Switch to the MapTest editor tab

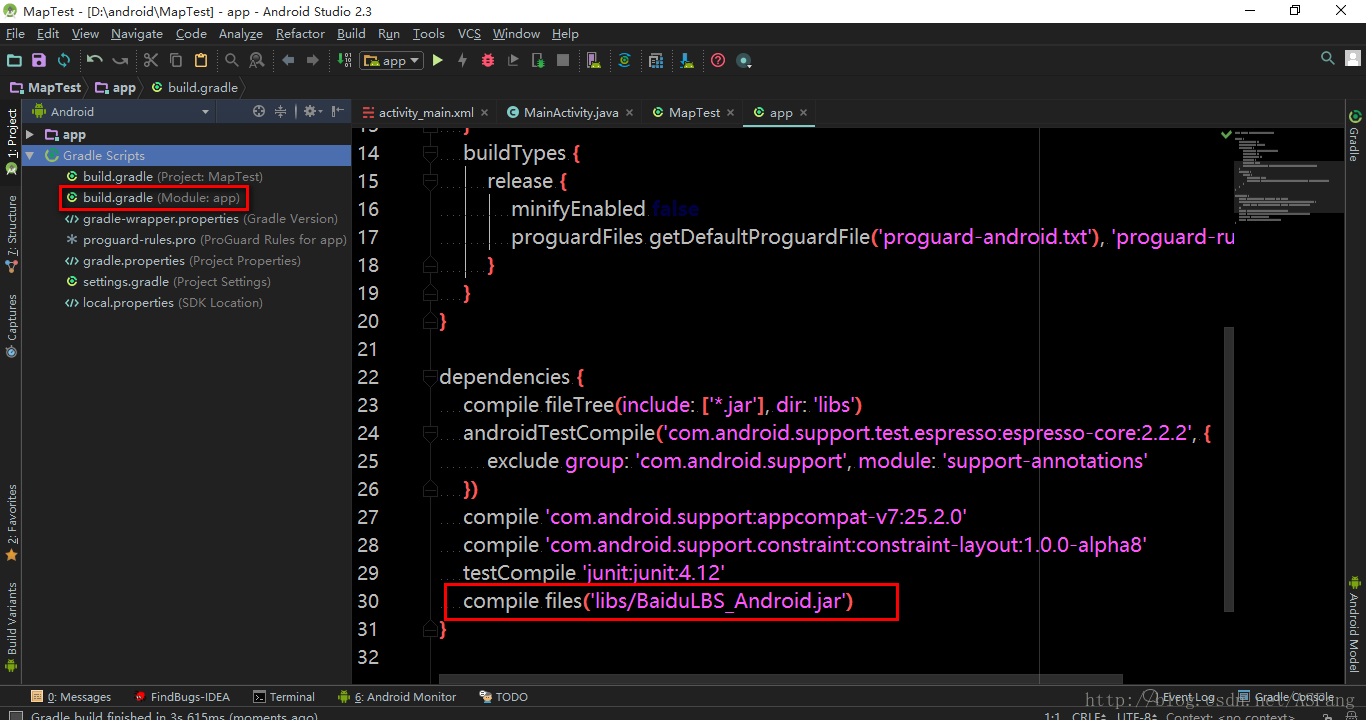click(694, 113)
